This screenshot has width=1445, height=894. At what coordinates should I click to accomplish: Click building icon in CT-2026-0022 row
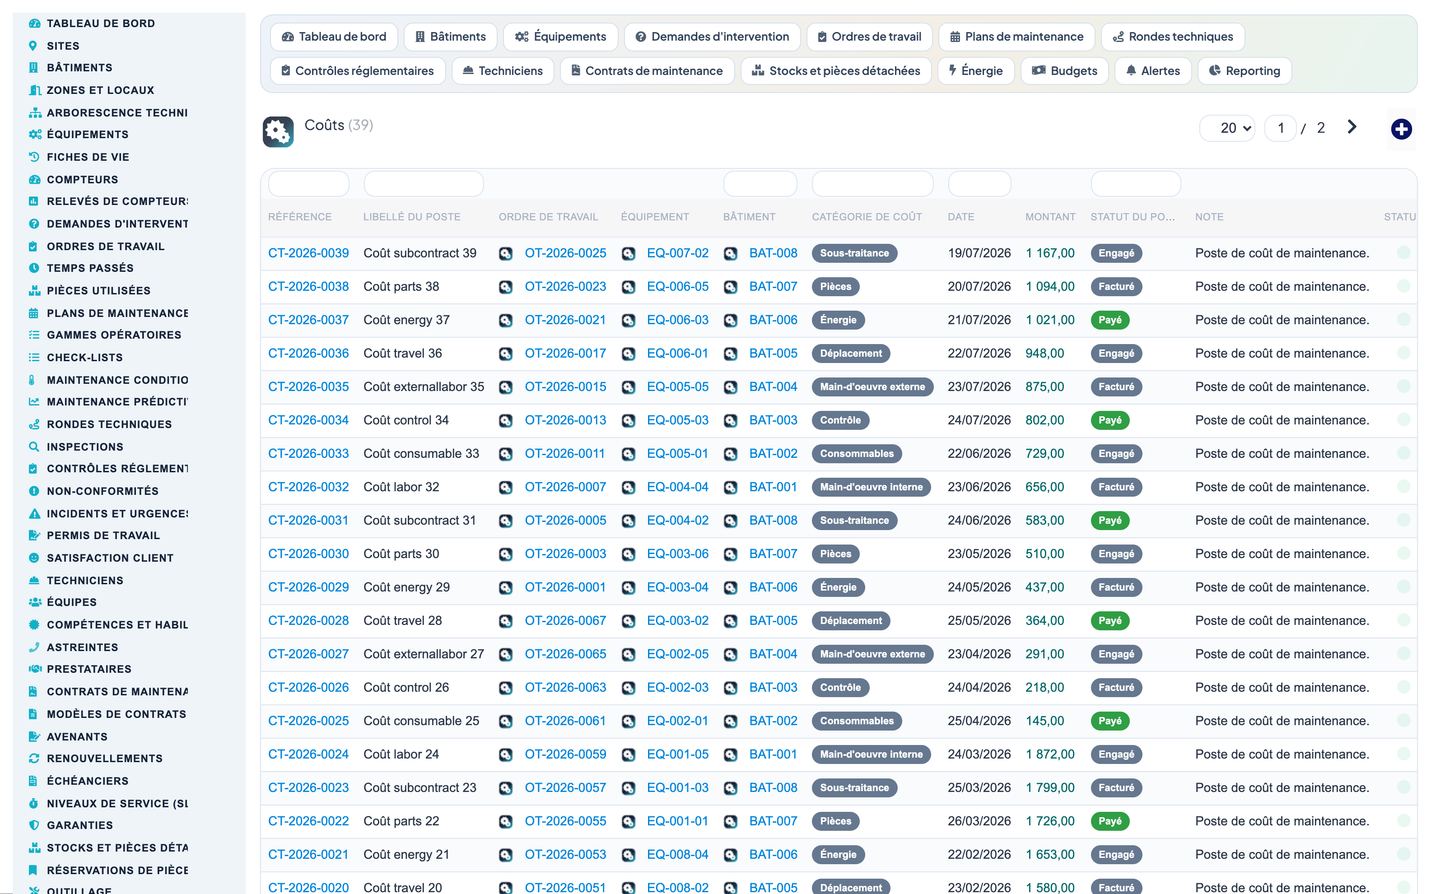click(731, 821)
